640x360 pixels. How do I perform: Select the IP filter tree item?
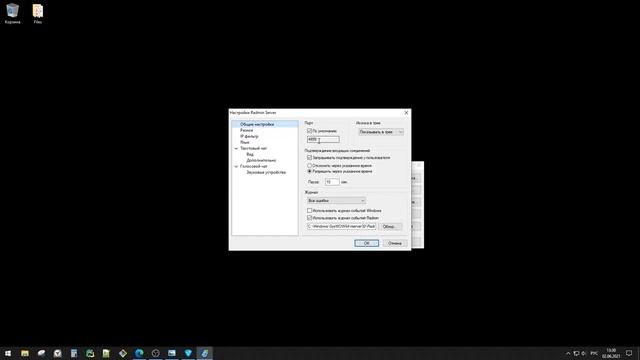click(x=249, y=136)
